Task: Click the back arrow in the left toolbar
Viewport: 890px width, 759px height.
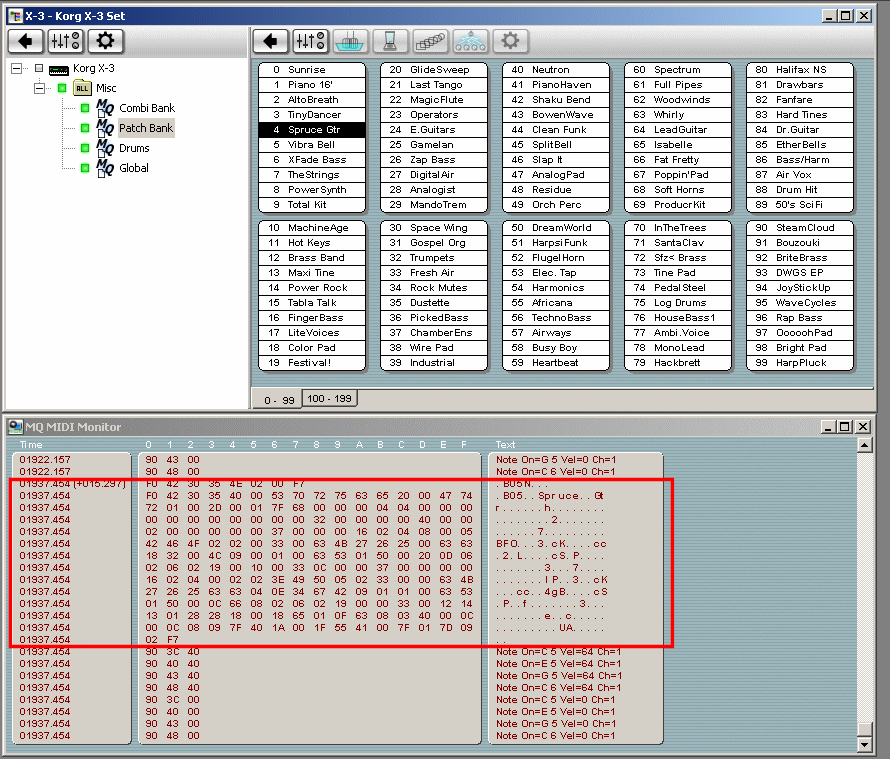Action: point(26,41)
